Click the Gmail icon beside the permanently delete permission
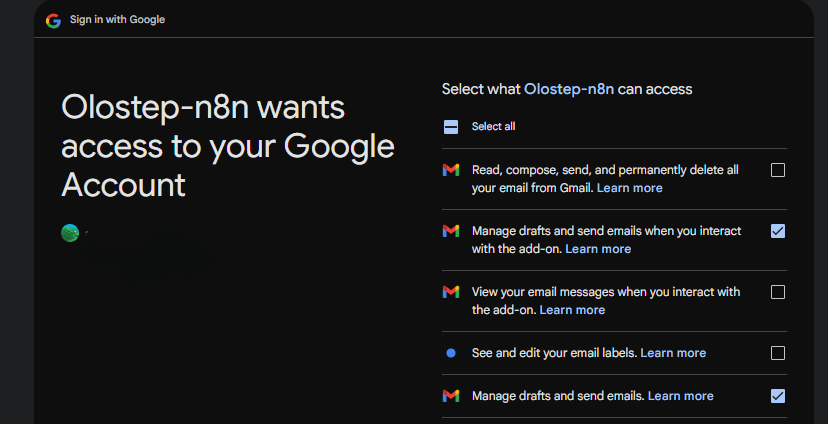Image resolution: width=828 pixels, height=424 pixels. pos(450,170)
